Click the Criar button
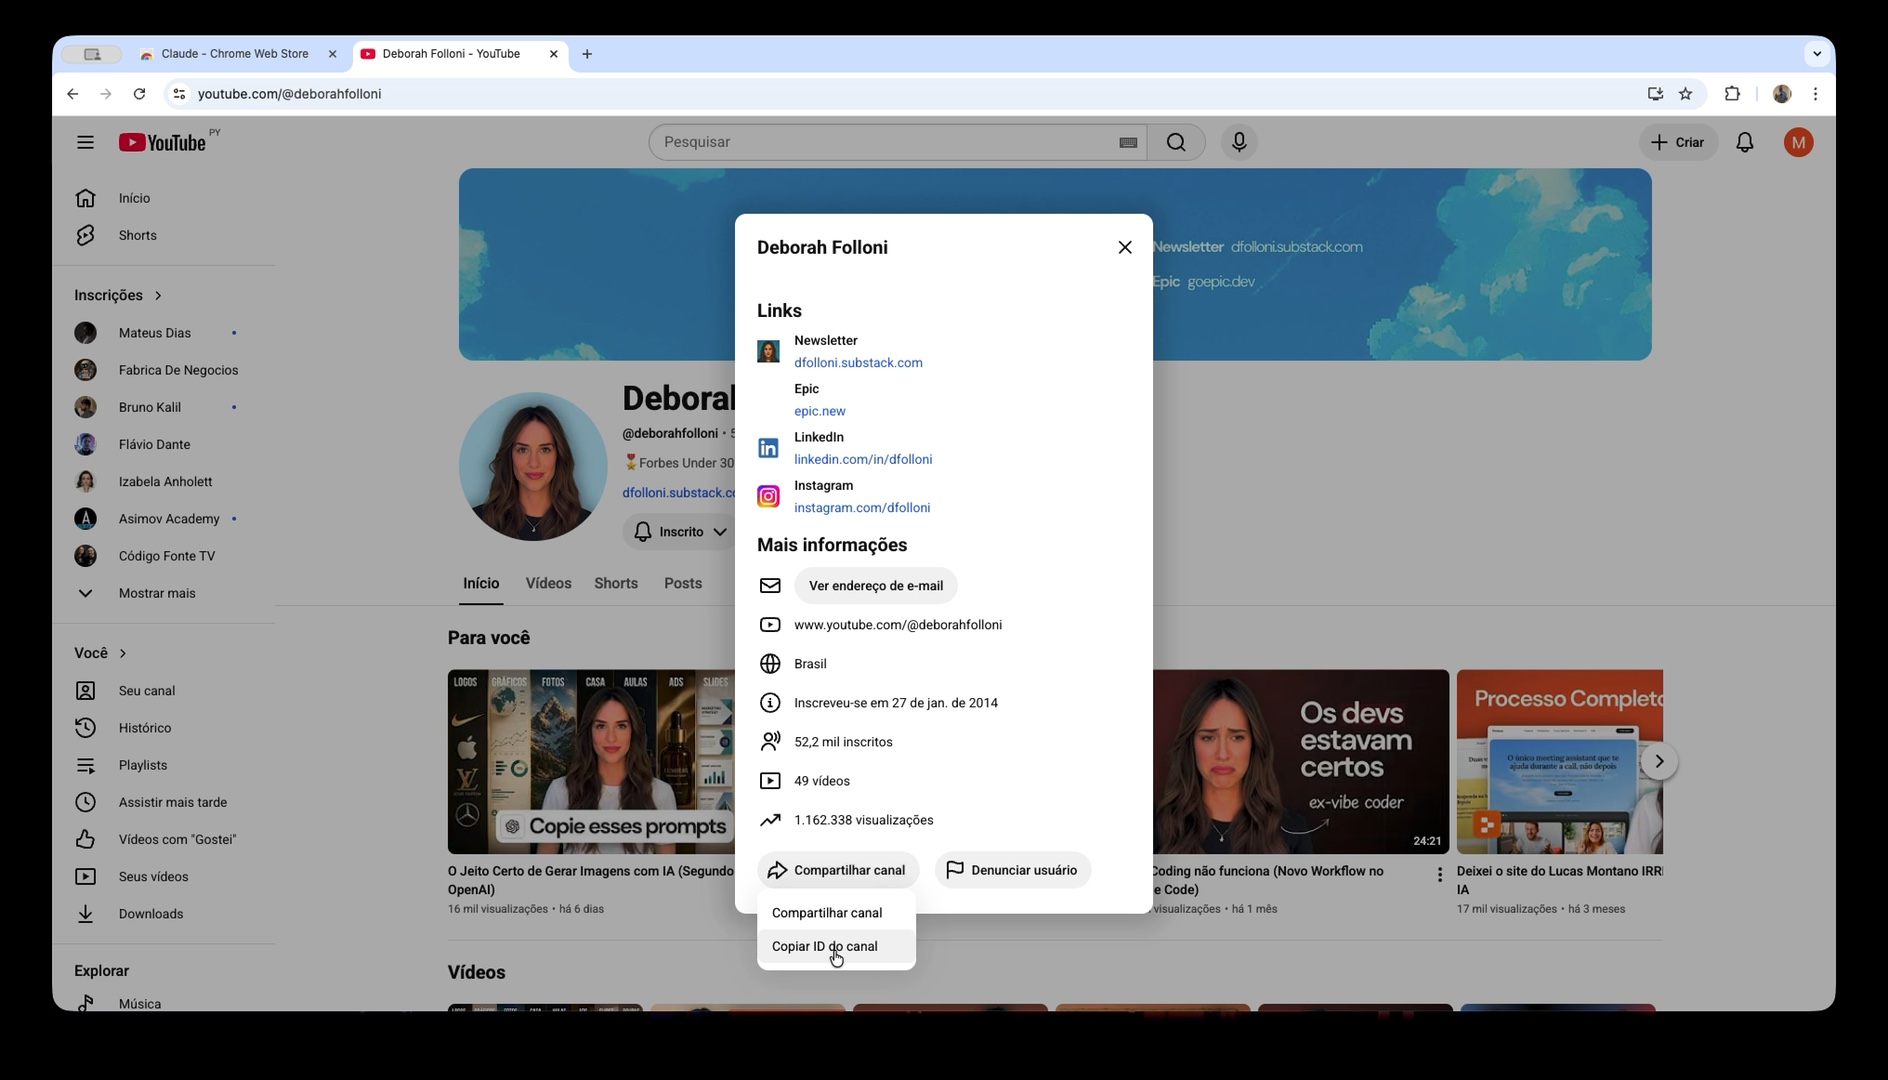Screen dimensions: 1888x1080 coord(1678,142)
